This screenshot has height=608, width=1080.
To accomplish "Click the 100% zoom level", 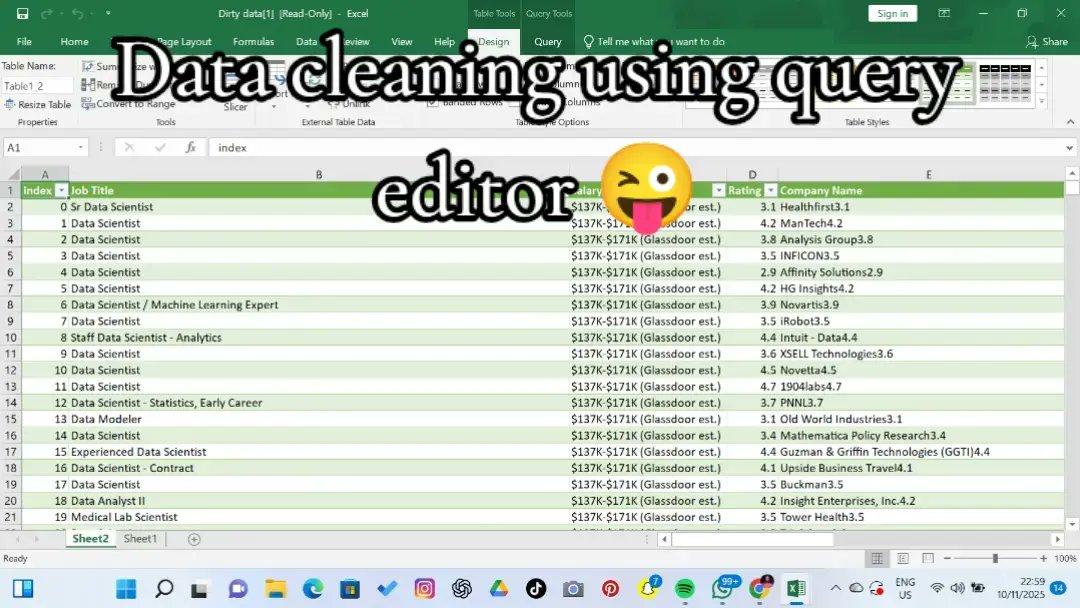I will tap(1066, 558).
